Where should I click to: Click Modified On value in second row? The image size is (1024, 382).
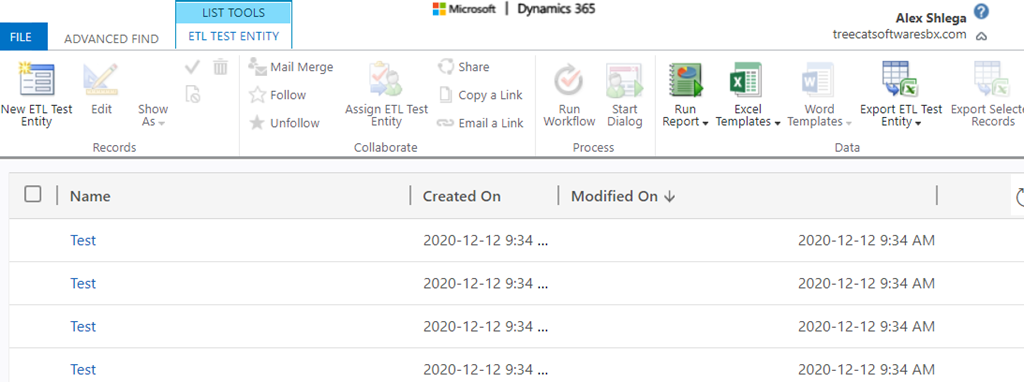pyautogui.click(x=866, y=283)
